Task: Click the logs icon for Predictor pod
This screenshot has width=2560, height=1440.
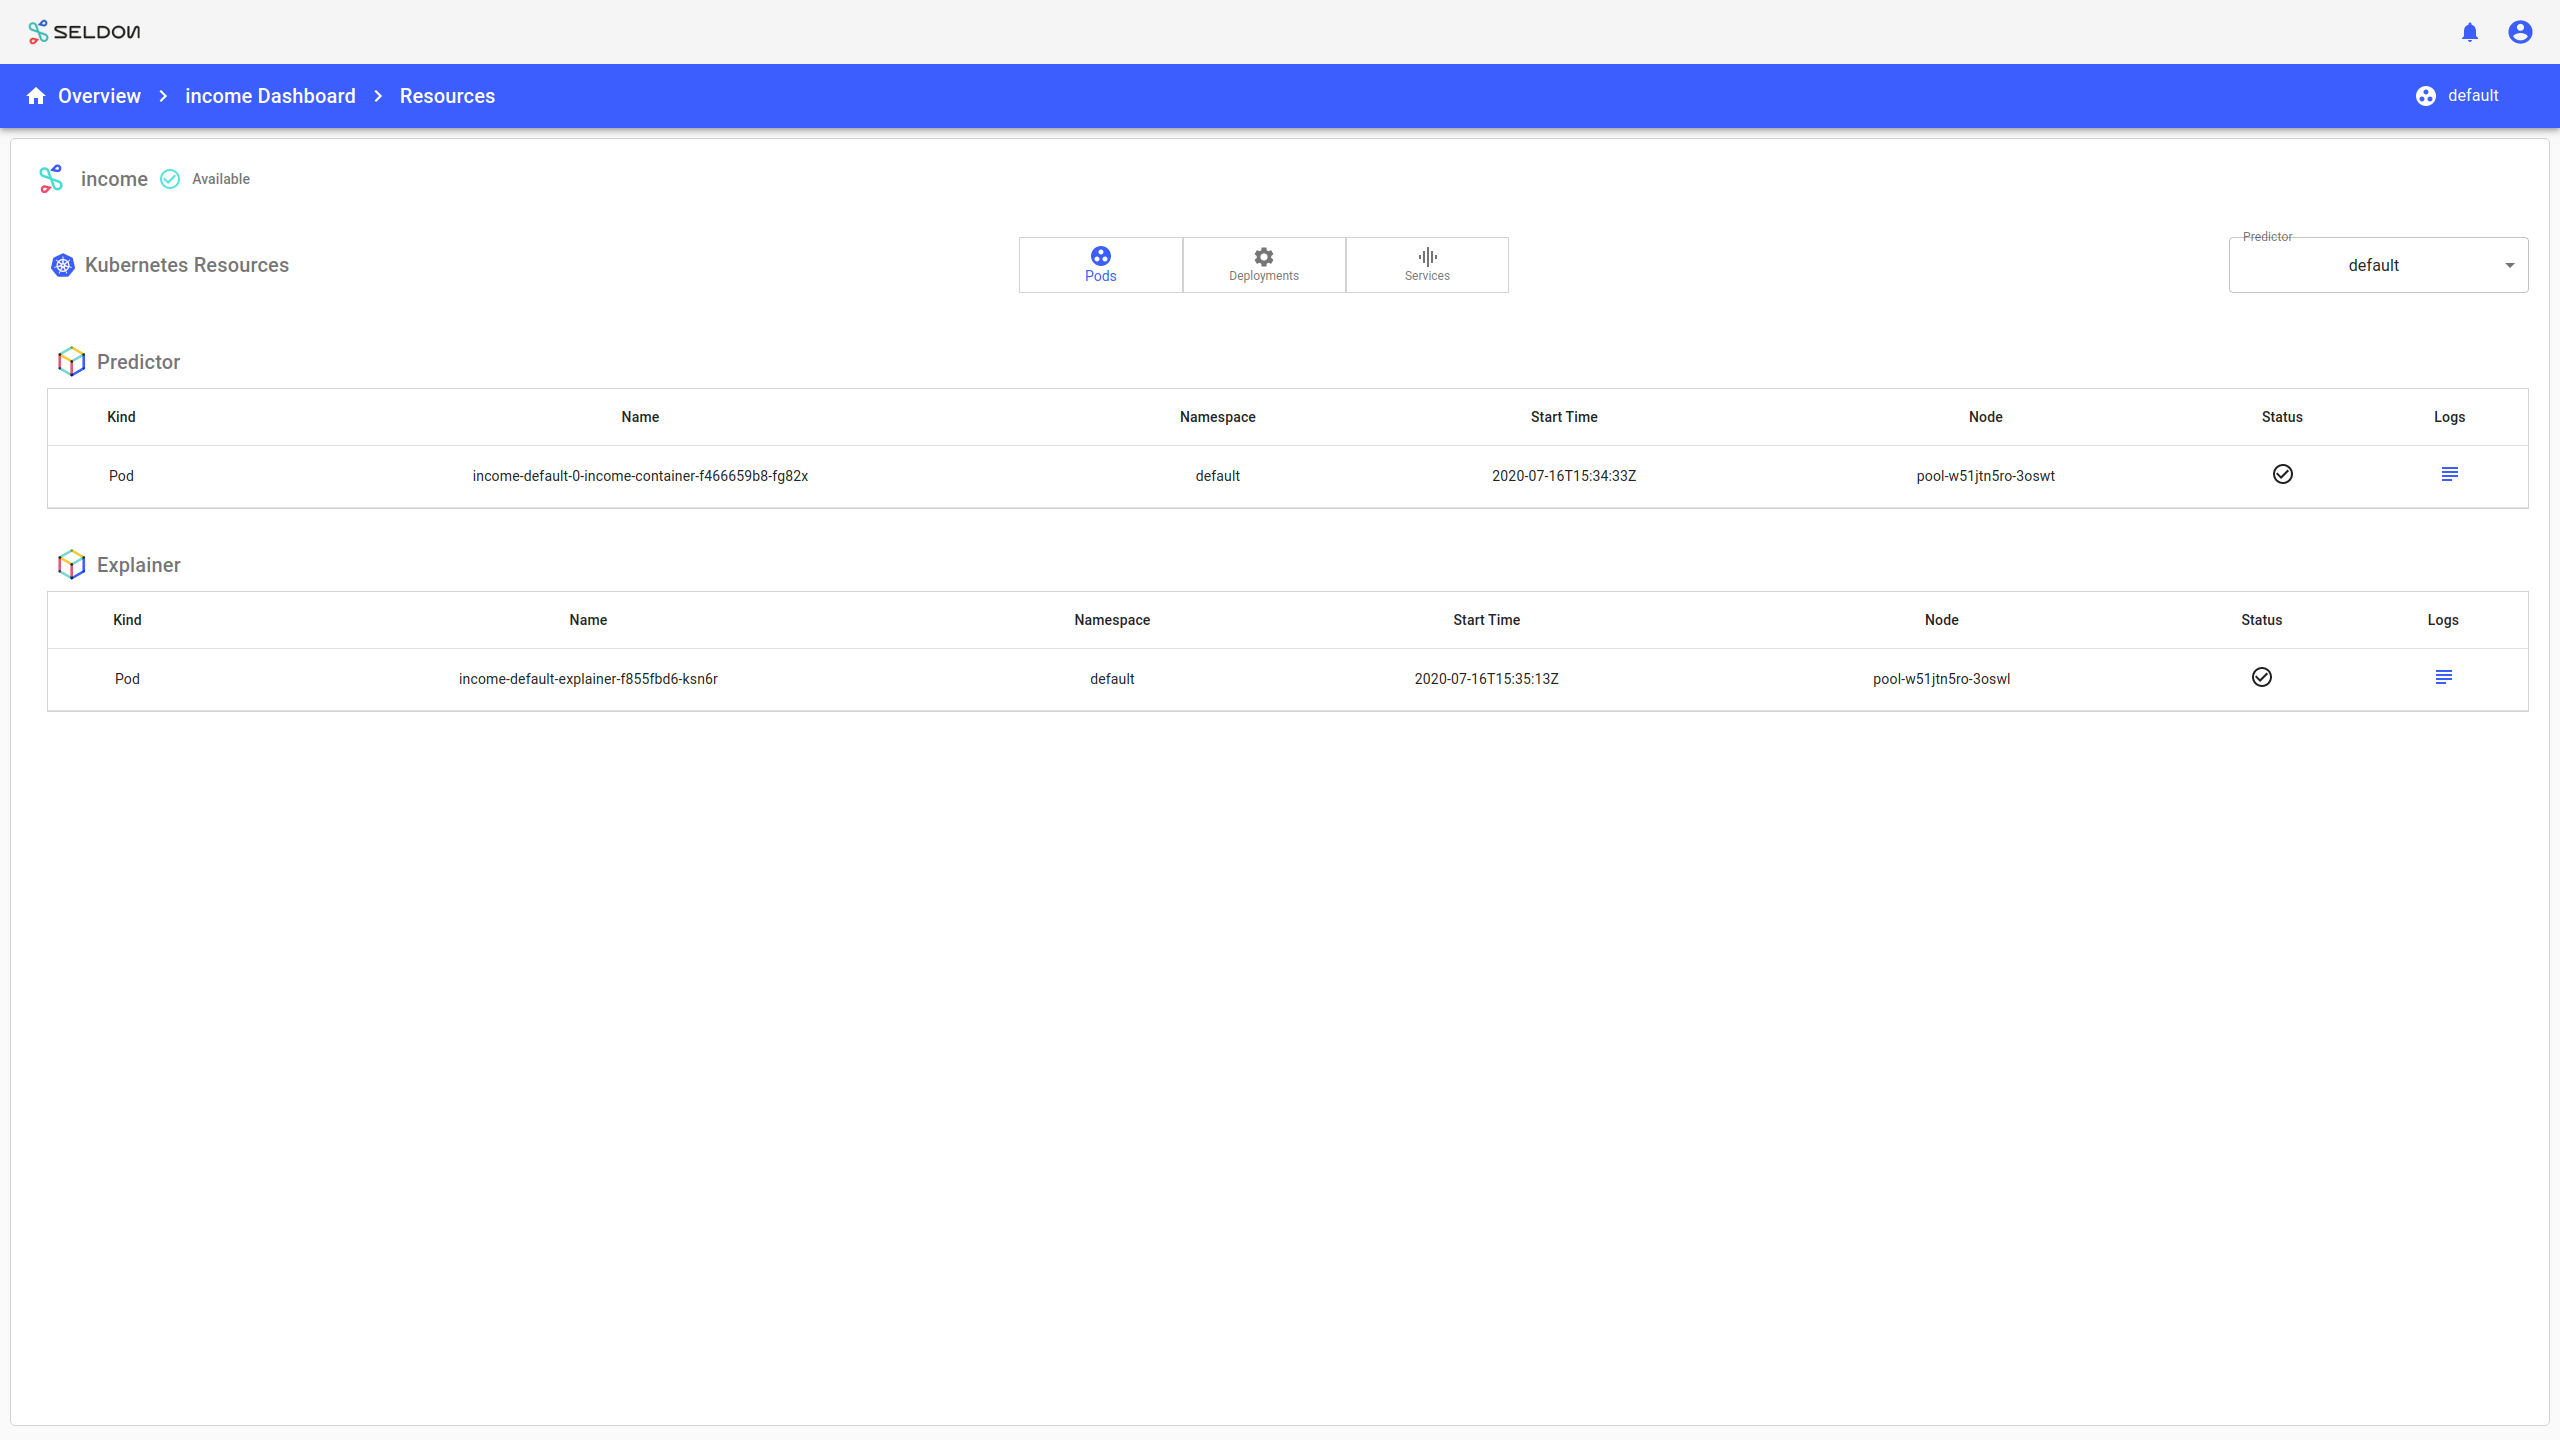Action: [2449, 473]
